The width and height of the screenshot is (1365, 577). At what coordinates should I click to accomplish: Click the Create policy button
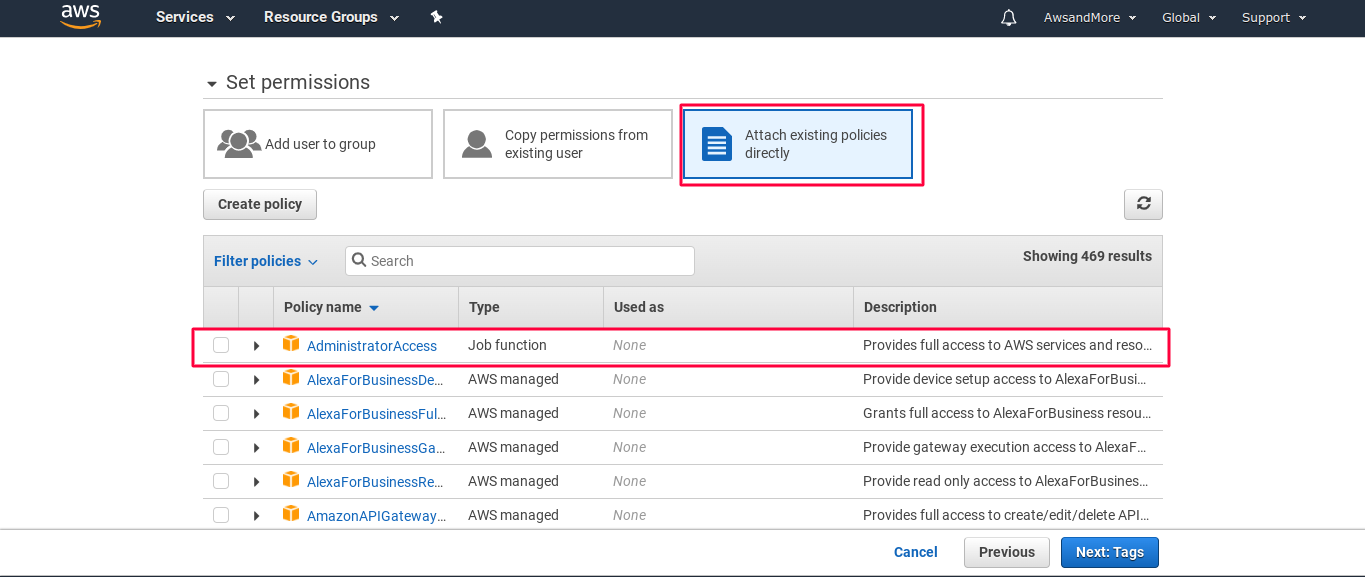point(260,204)
